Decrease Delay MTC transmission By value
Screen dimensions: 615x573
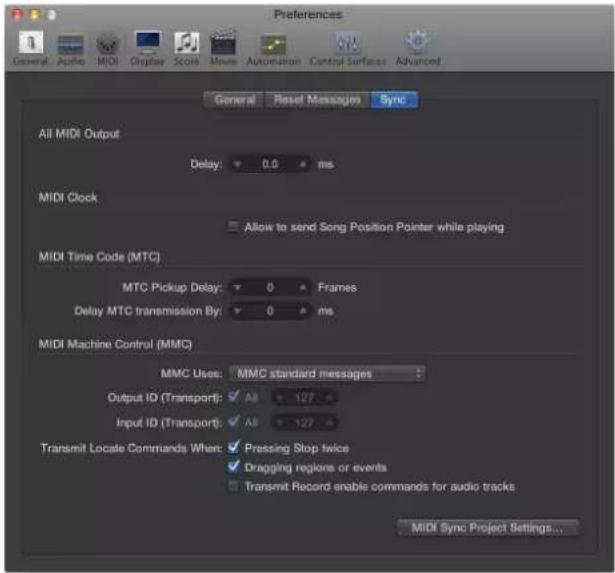[x=237, y=311]
